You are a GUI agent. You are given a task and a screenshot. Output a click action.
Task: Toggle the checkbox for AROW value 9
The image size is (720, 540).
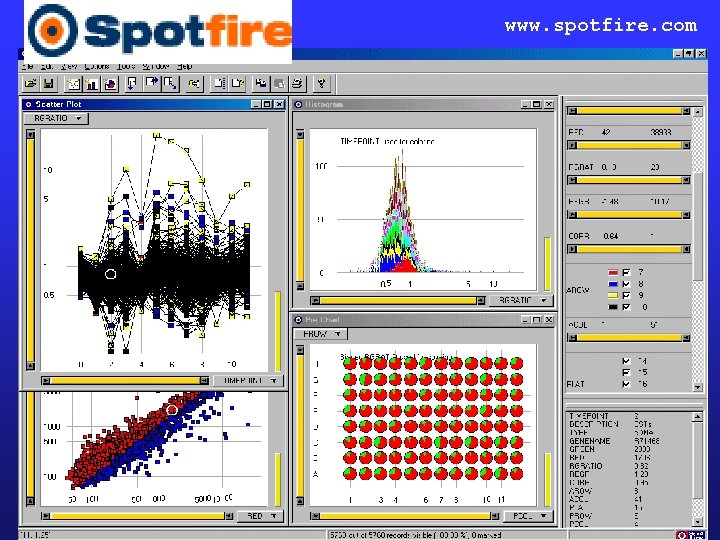point(626,295)
